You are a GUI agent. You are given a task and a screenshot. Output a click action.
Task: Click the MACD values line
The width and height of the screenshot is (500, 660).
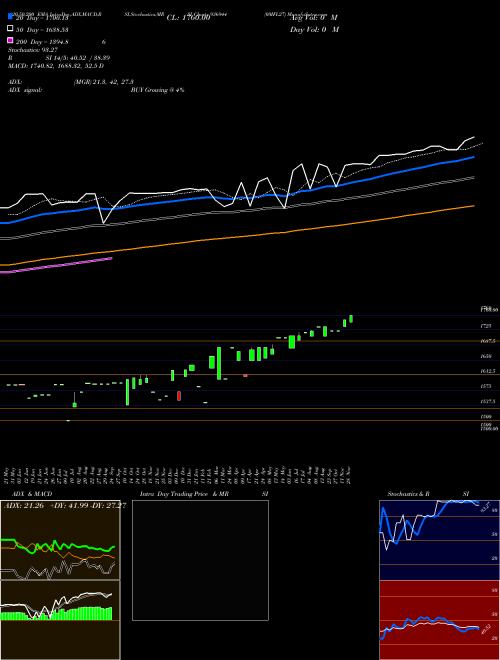56,66
